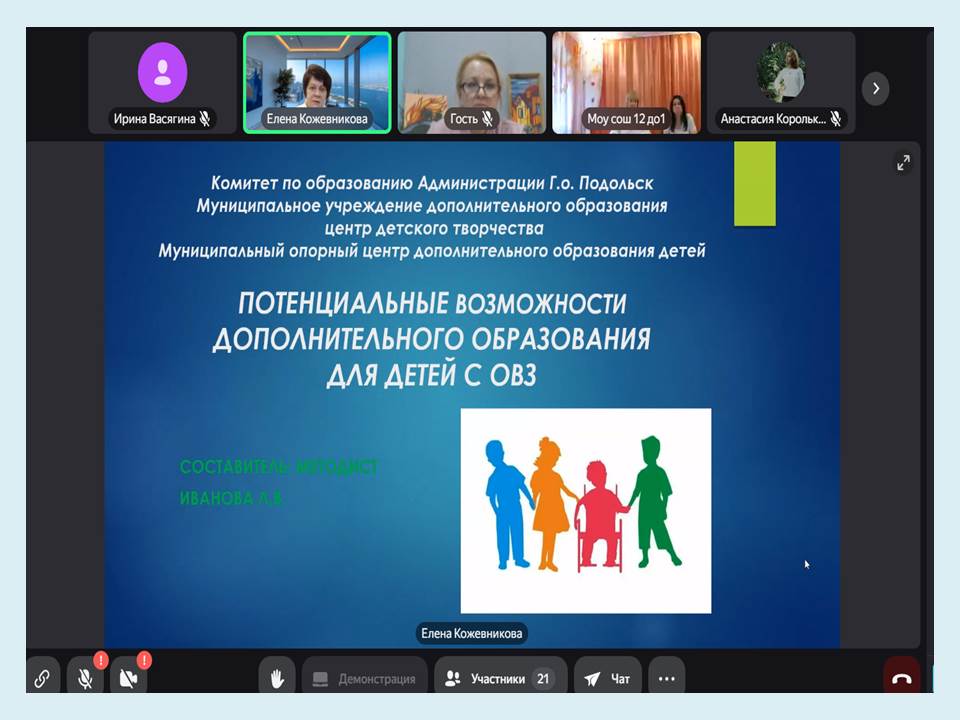Click the participant count badge 21
Viewport: 960px width, 720px height.
(x=543, y=678)
